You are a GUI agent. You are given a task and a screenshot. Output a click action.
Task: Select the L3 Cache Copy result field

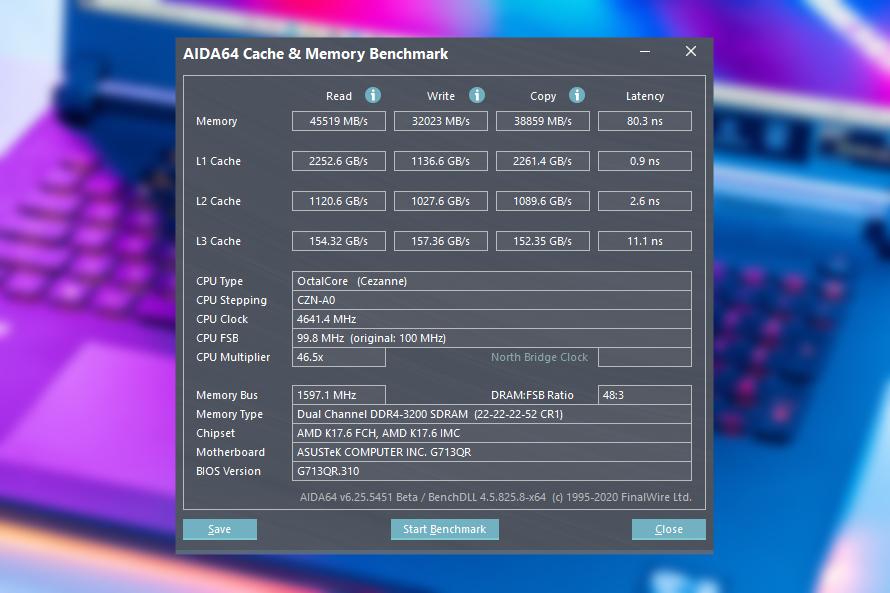pyautogui.click(x=542, y=240)
